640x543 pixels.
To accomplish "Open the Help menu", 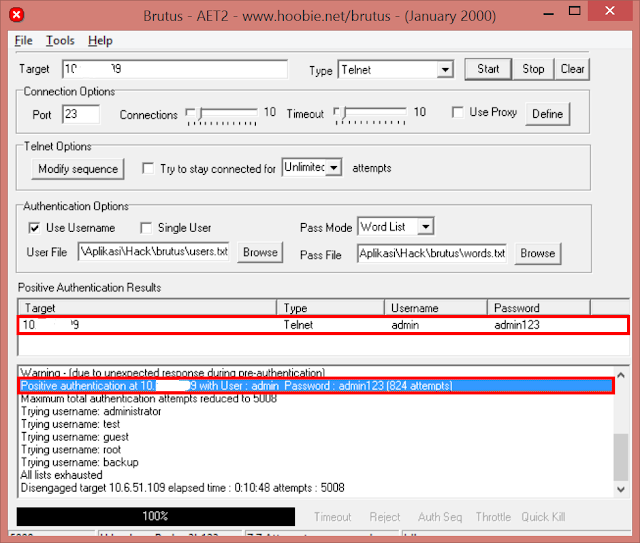I will 100,40.
